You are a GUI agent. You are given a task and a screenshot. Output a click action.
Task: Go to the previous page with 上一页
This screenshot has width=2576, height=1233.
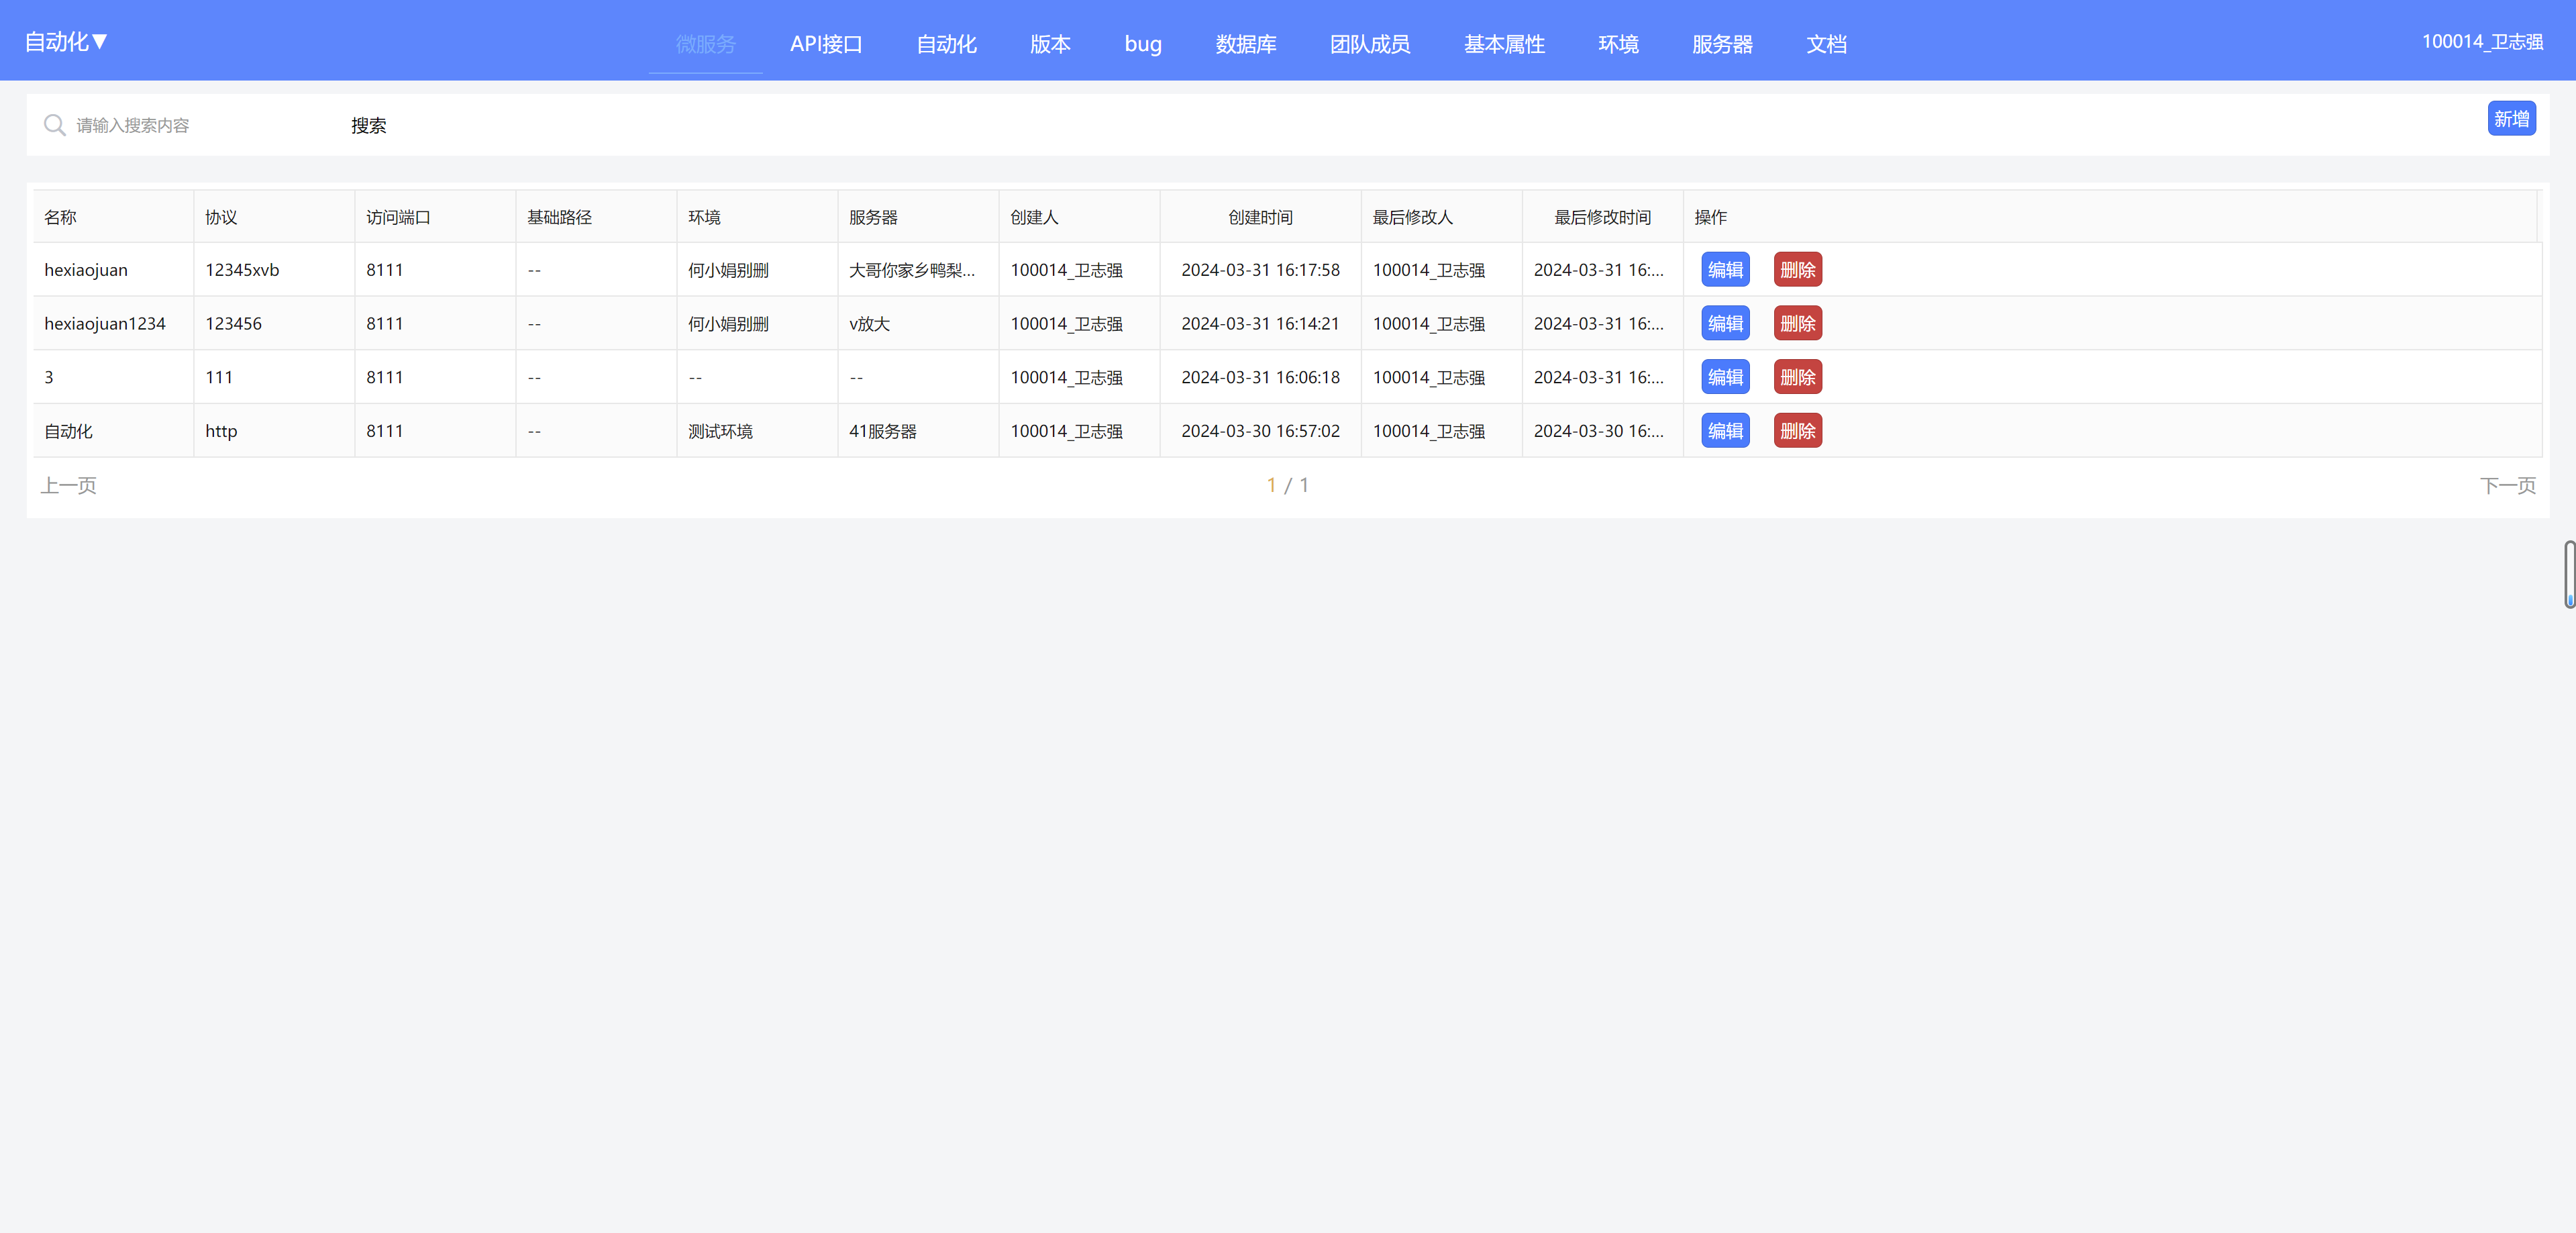68,485
